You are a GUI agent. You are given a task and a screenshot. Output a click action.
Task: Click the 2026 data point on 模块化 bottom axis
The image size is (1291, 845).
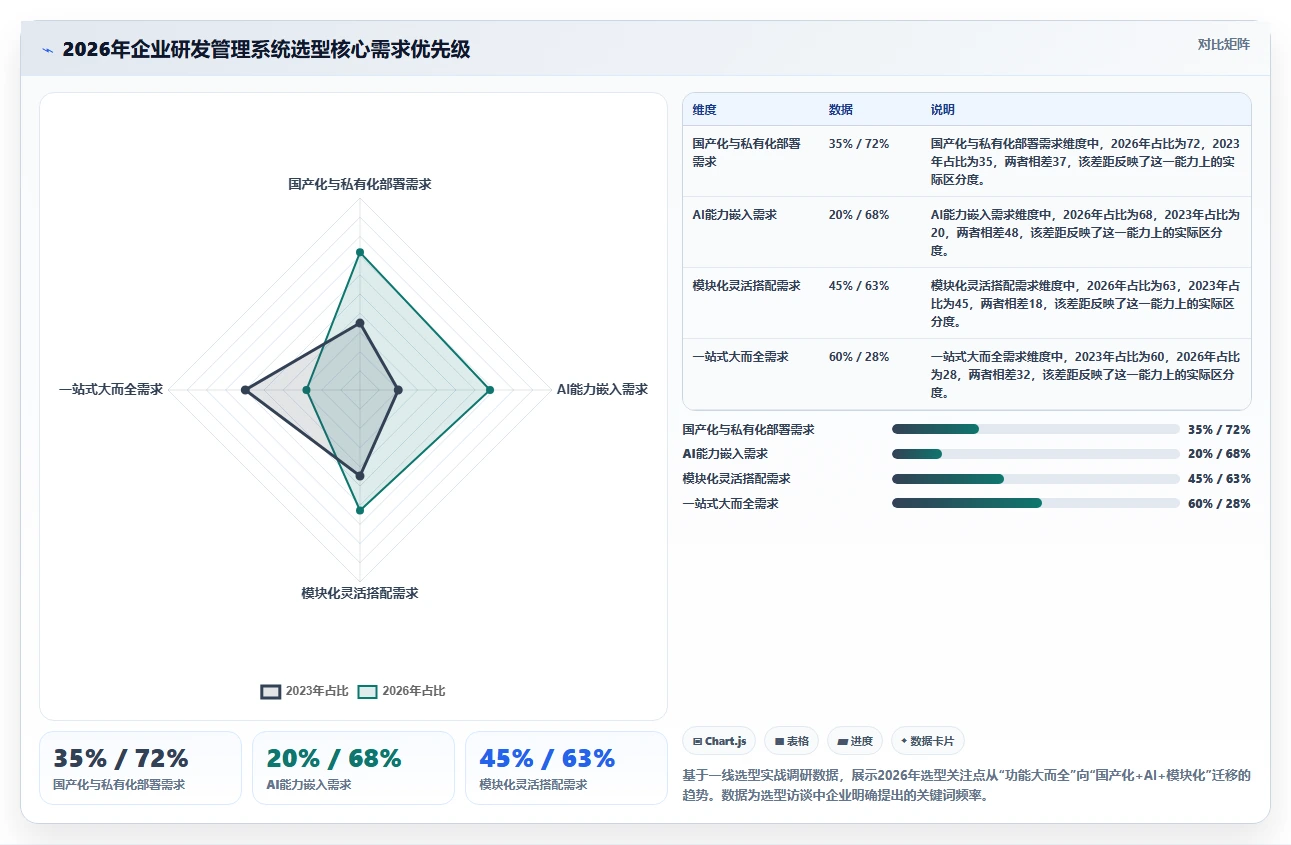(360, 510)
